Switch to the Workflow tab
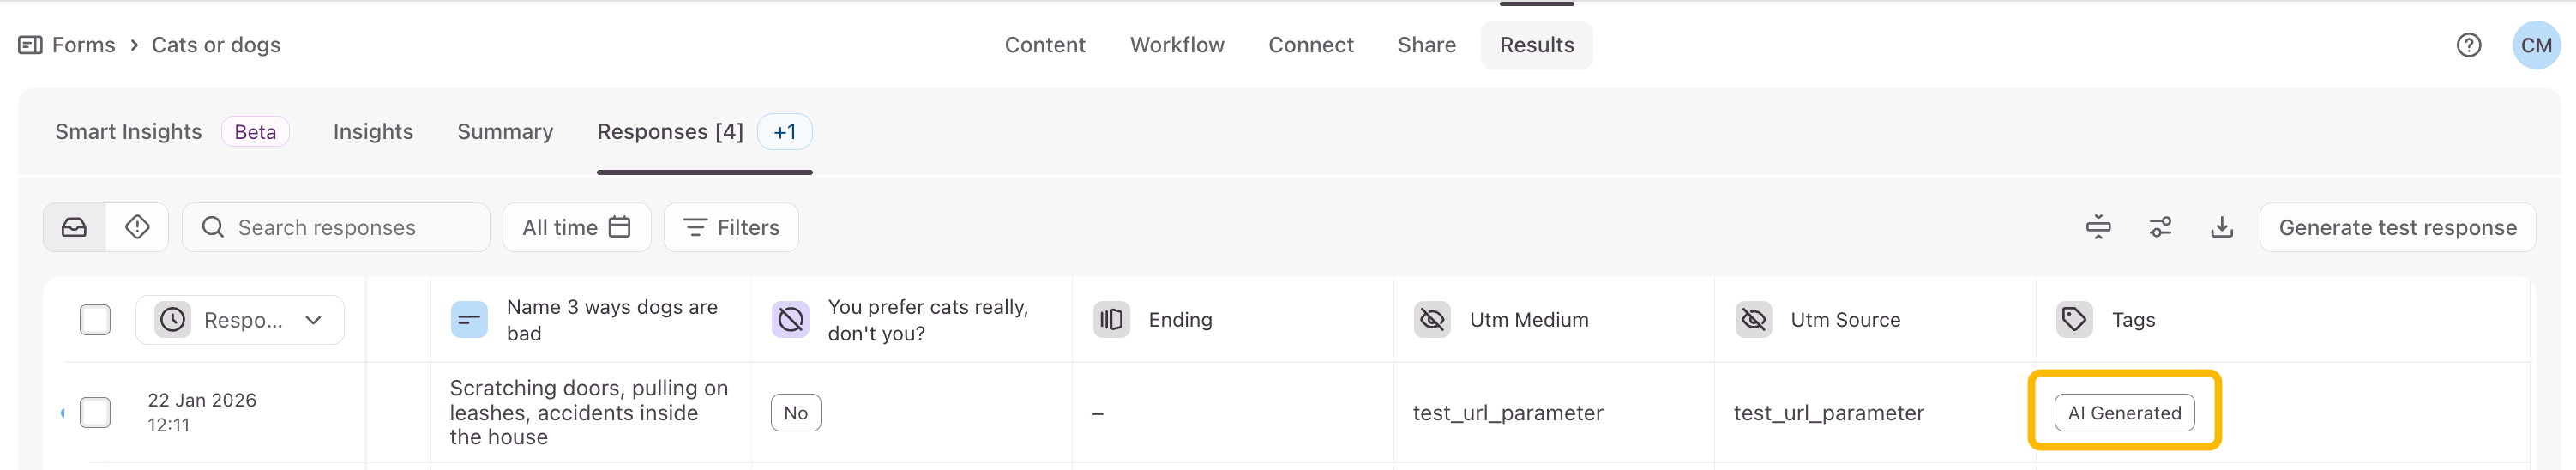Viewport: 2576px width, 470px height. click(1177, 45)
